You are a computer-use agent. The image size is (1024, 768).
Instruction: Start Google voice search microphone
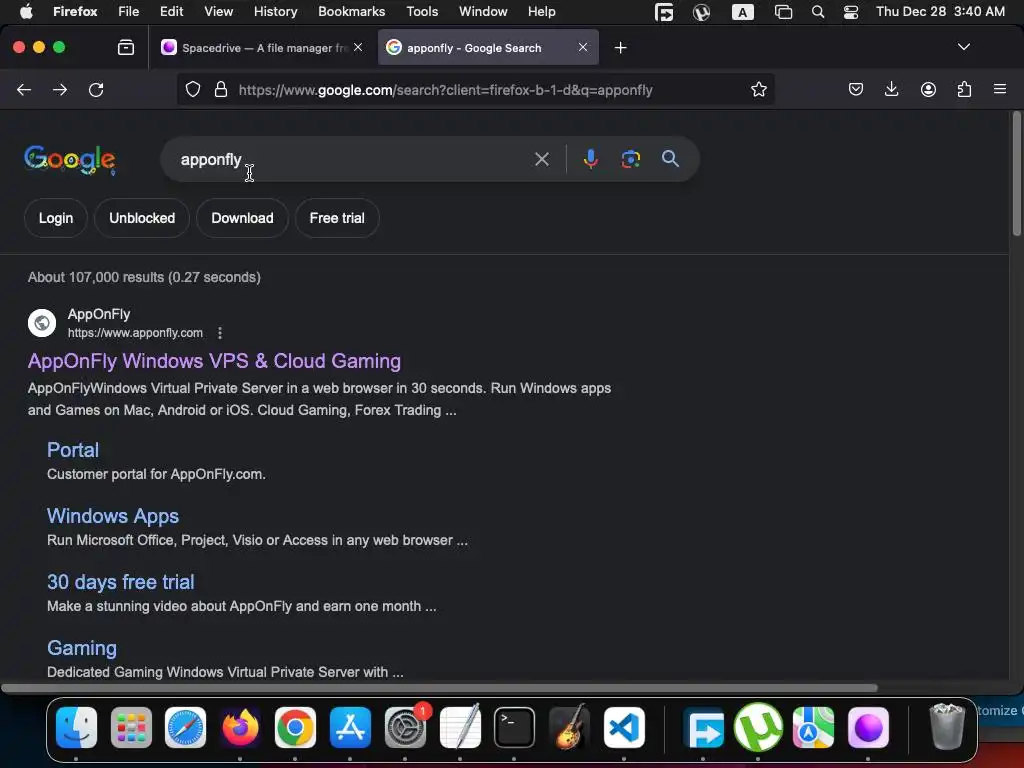(x=590, y=159)
